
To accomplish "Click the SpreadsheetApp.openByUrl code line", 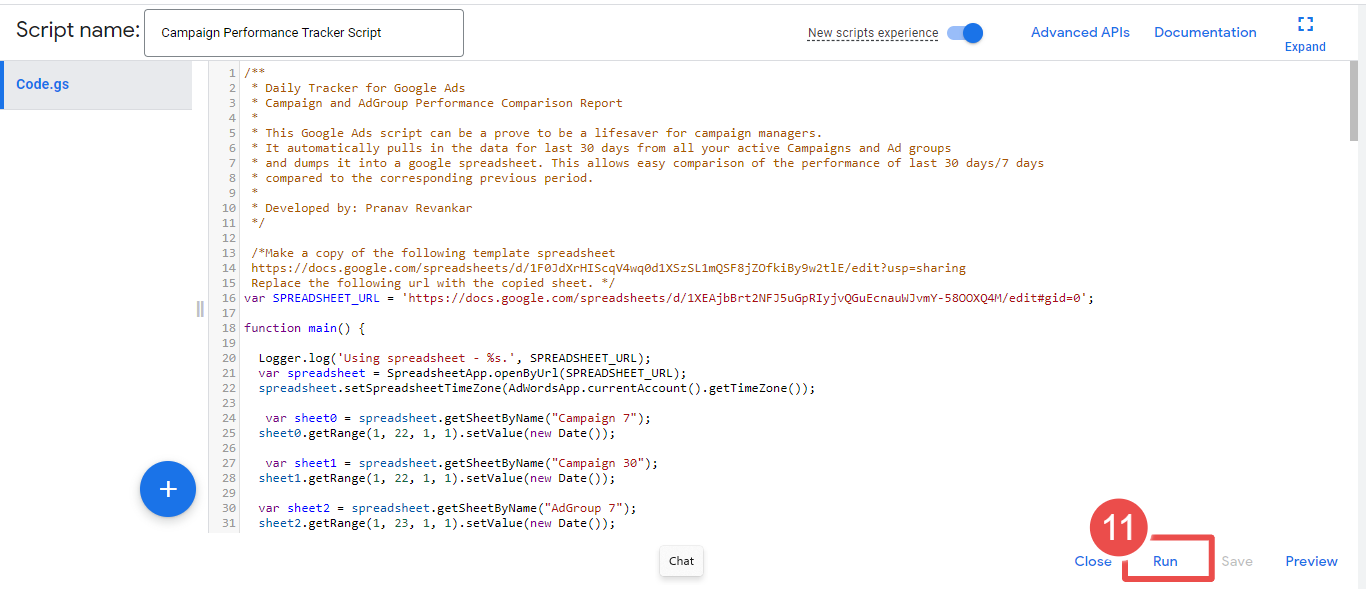I will (472, 373).
